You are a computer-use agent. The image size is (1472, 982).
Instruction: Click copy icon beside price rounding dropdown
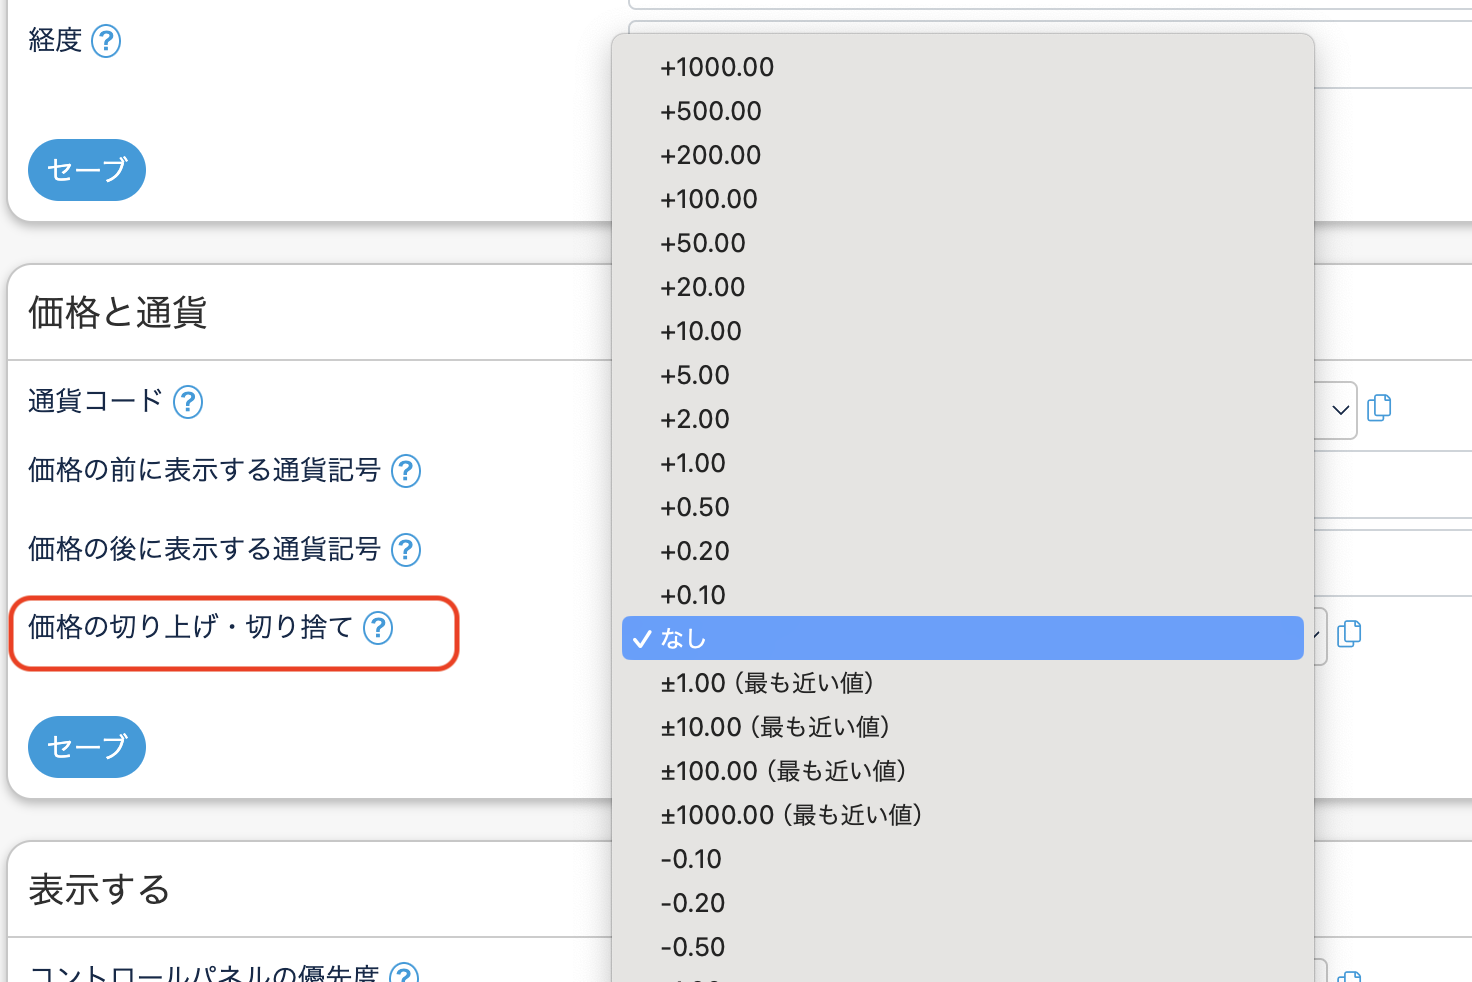[x=1349, y=634]
